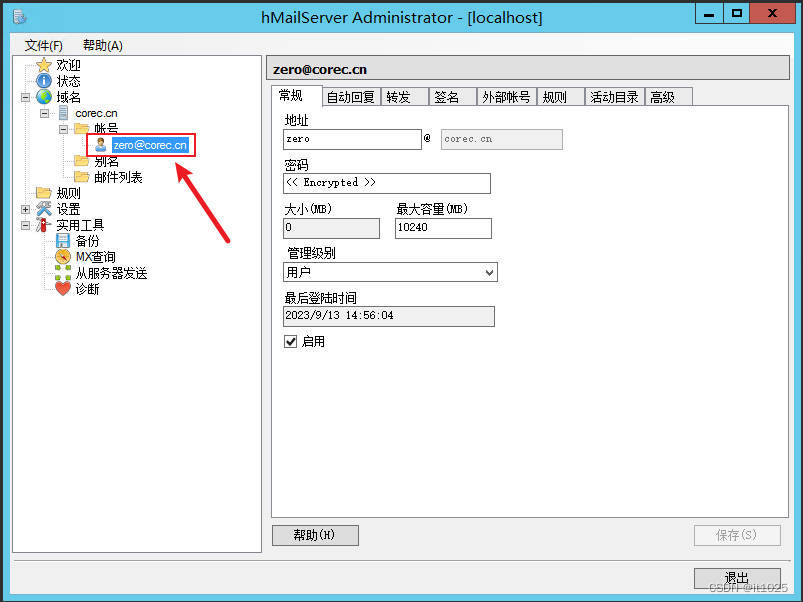Click the folder icon beside 别名
Image resolution: width=803 pixels, height=602 pixels.
tap(81, 161)
